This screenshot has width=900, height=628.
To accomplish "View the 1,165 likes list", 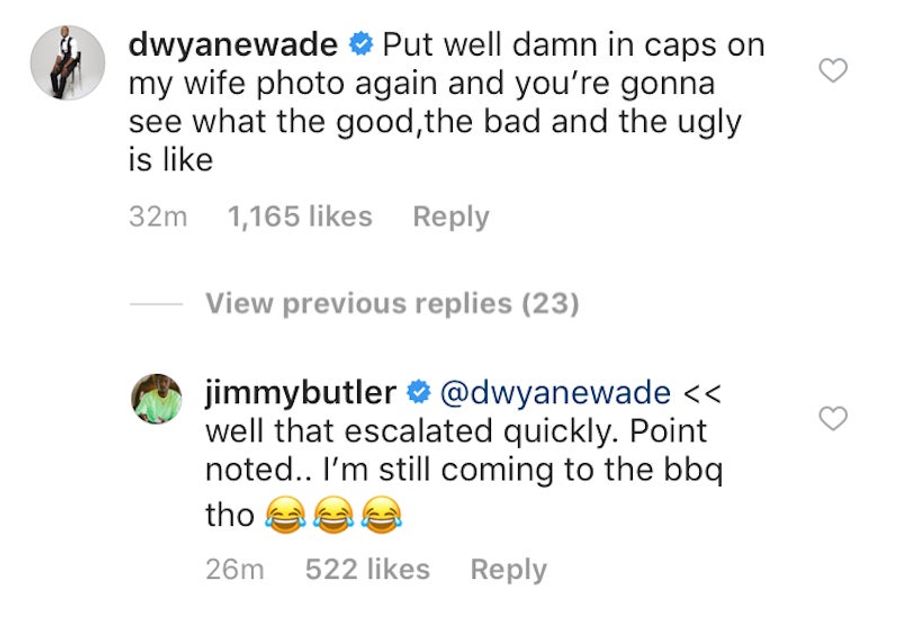I will coord(300,217).
